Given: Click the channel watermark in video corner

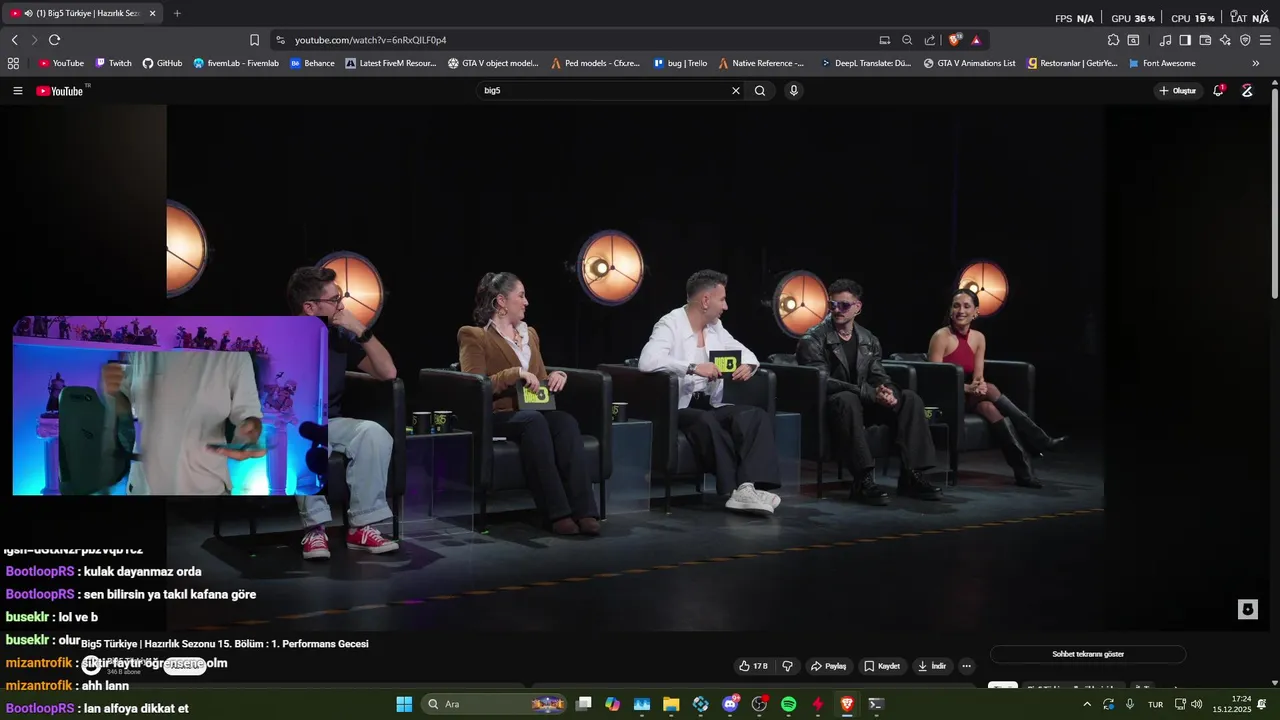Looking at the screenshot, I should [x=1247, y=610].
